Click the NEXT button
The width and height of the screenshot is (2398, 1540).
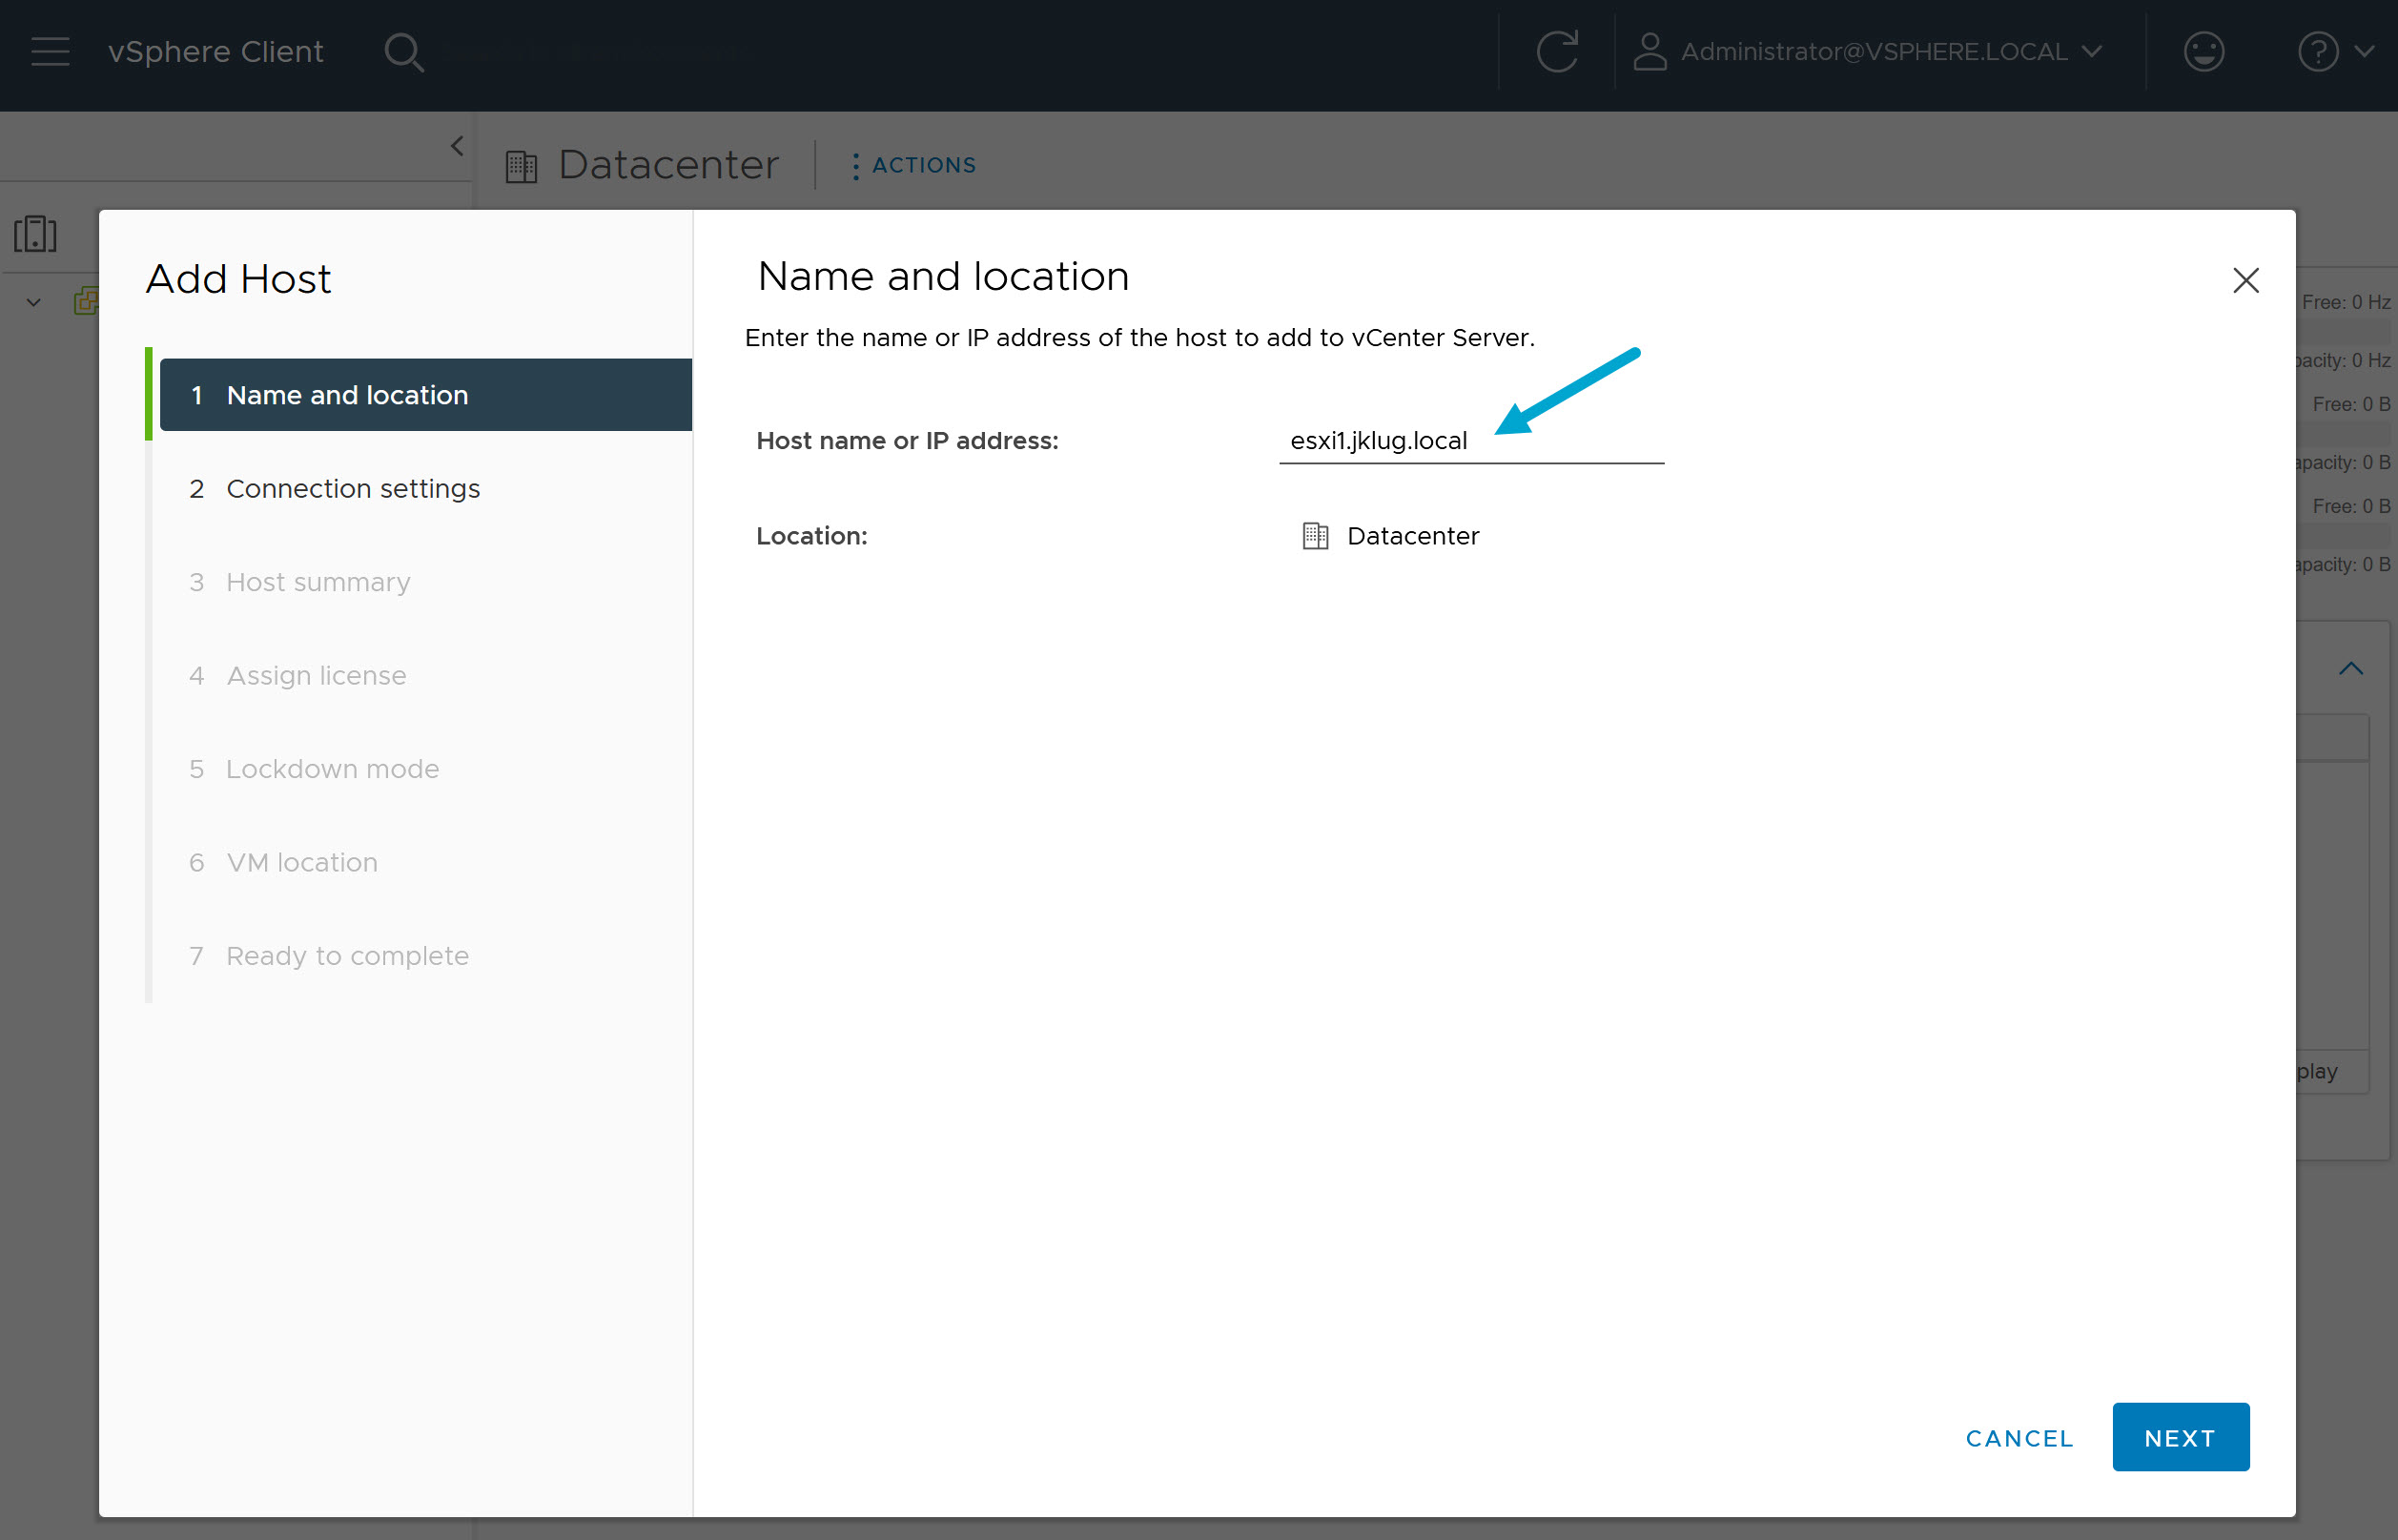tap(2180, 1437)
